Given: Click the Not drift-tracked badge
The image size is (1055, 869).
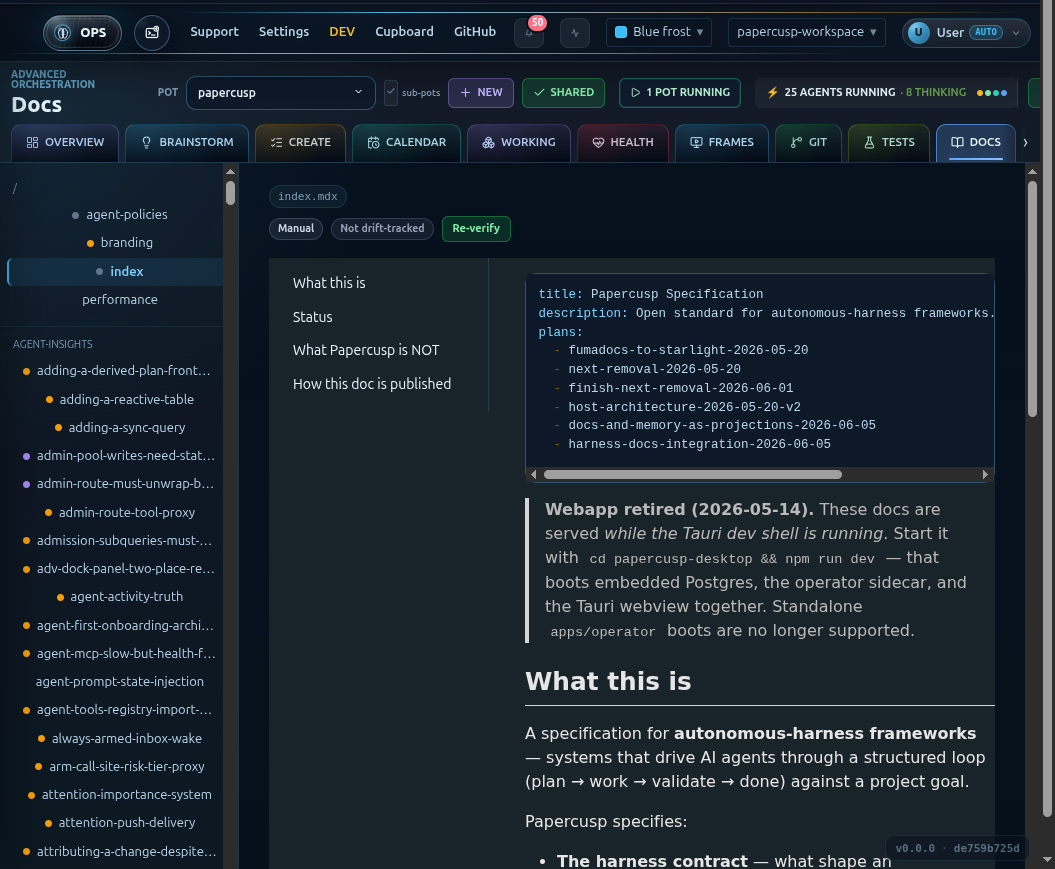Looking at the screenshot, I should [382, 229].
